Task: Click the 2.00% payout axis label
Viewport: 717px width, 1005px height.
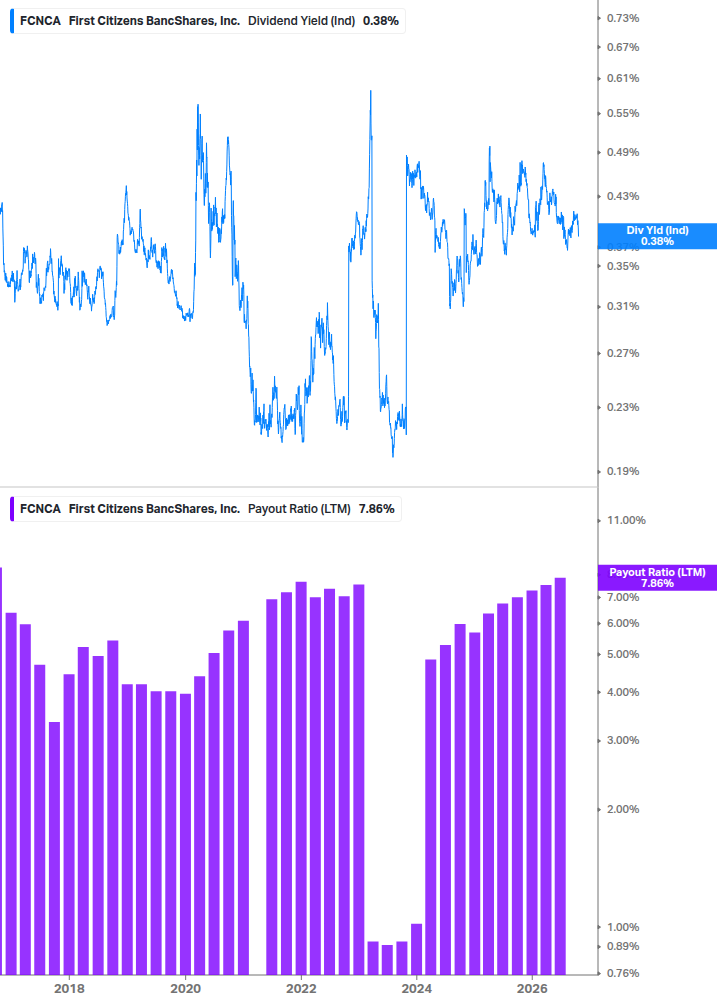Action: click(x=623, y=809)
